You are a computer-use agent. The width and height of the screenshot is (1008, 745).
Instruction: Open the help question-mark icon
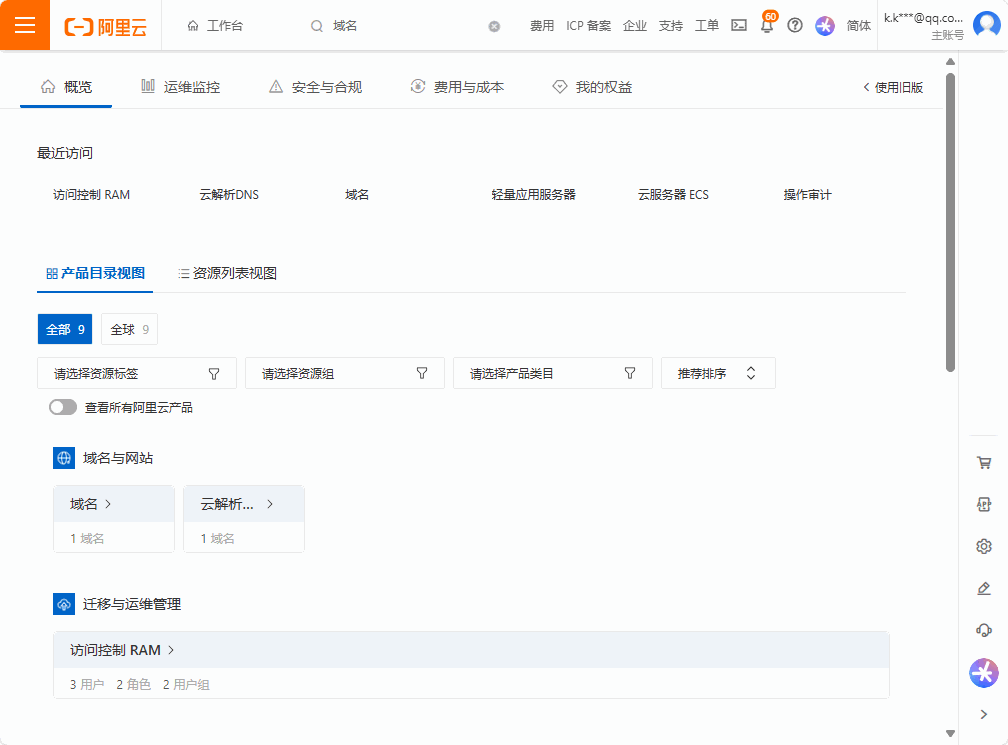point(795,25)
